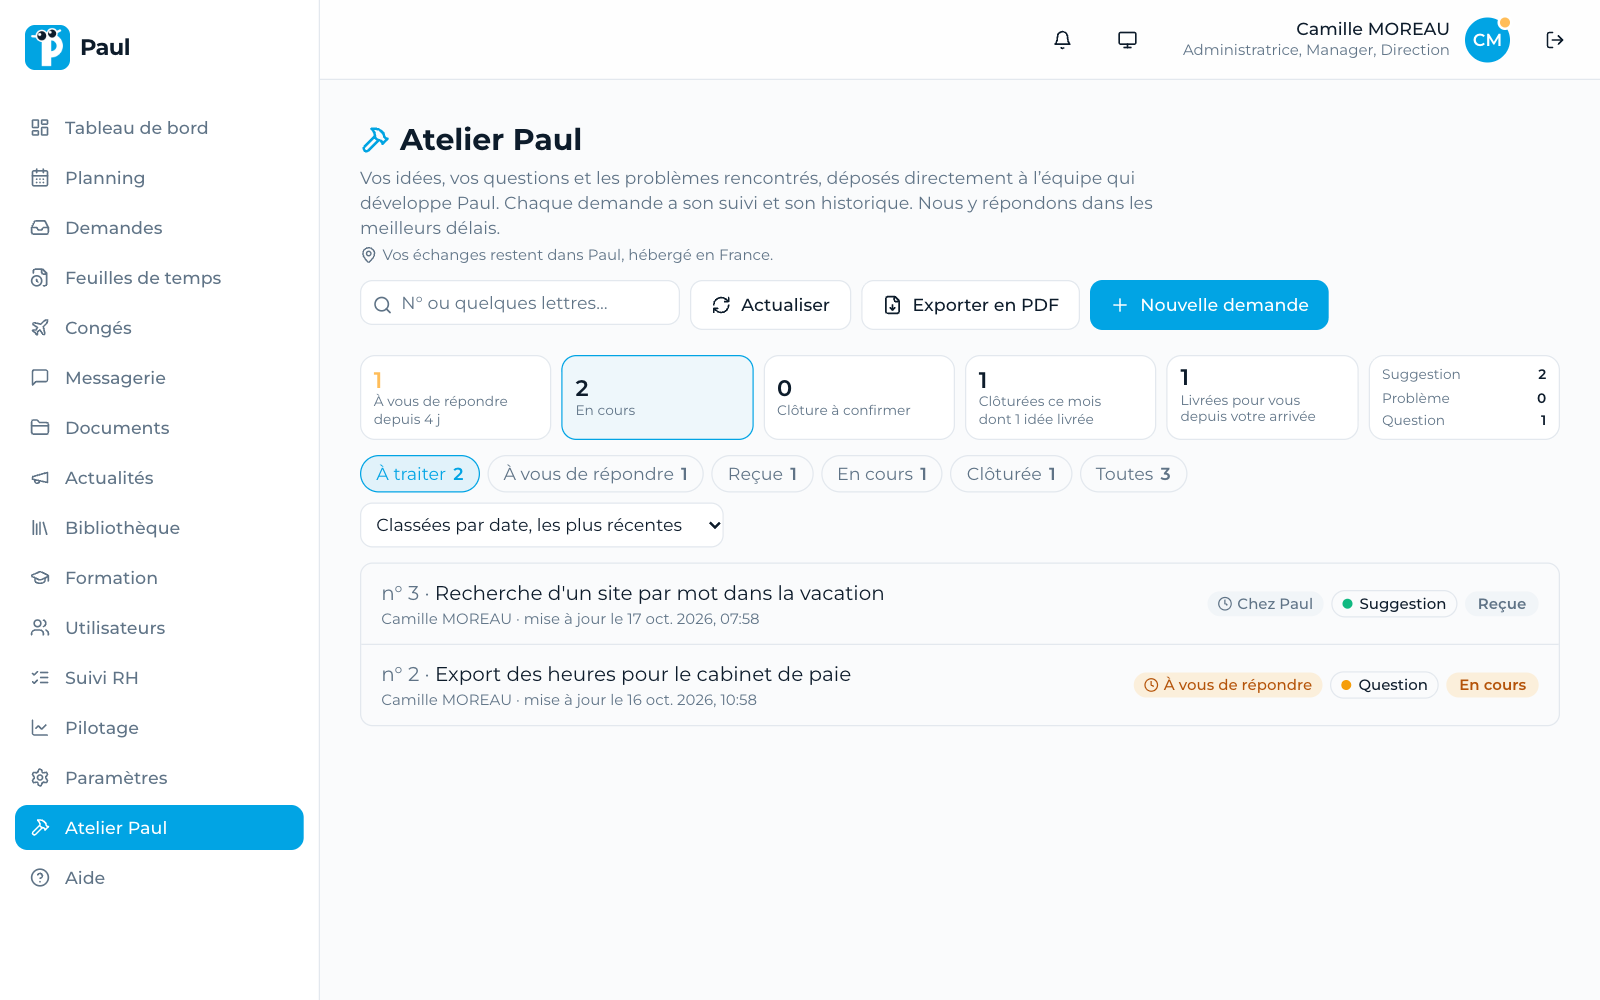Open the CM user avatar
This screenshot has height=1000, width=1600.
coord(1487,40)
